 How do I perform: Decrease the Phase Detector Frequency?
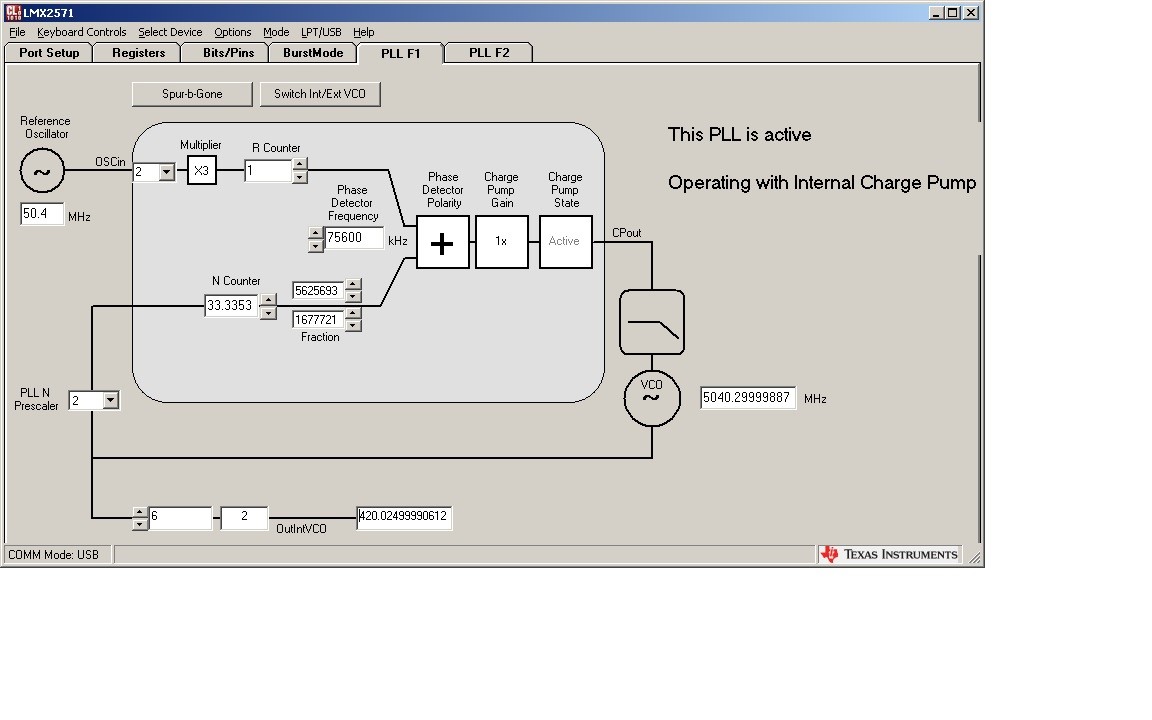[x=315, y=245]
